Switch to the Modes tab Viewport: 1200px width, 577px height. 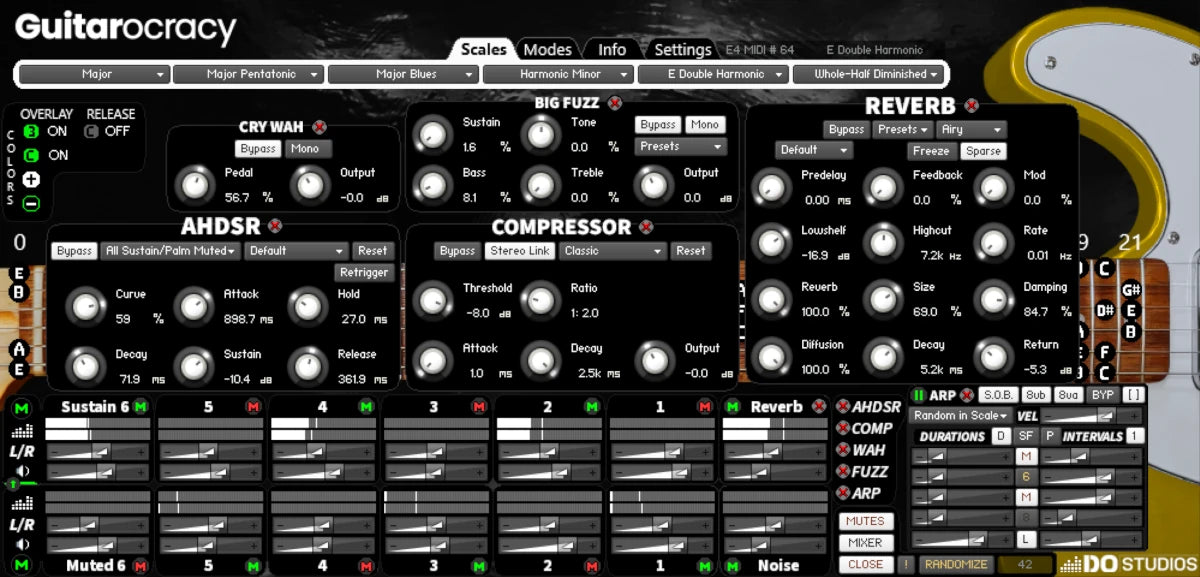click(548, 49)
